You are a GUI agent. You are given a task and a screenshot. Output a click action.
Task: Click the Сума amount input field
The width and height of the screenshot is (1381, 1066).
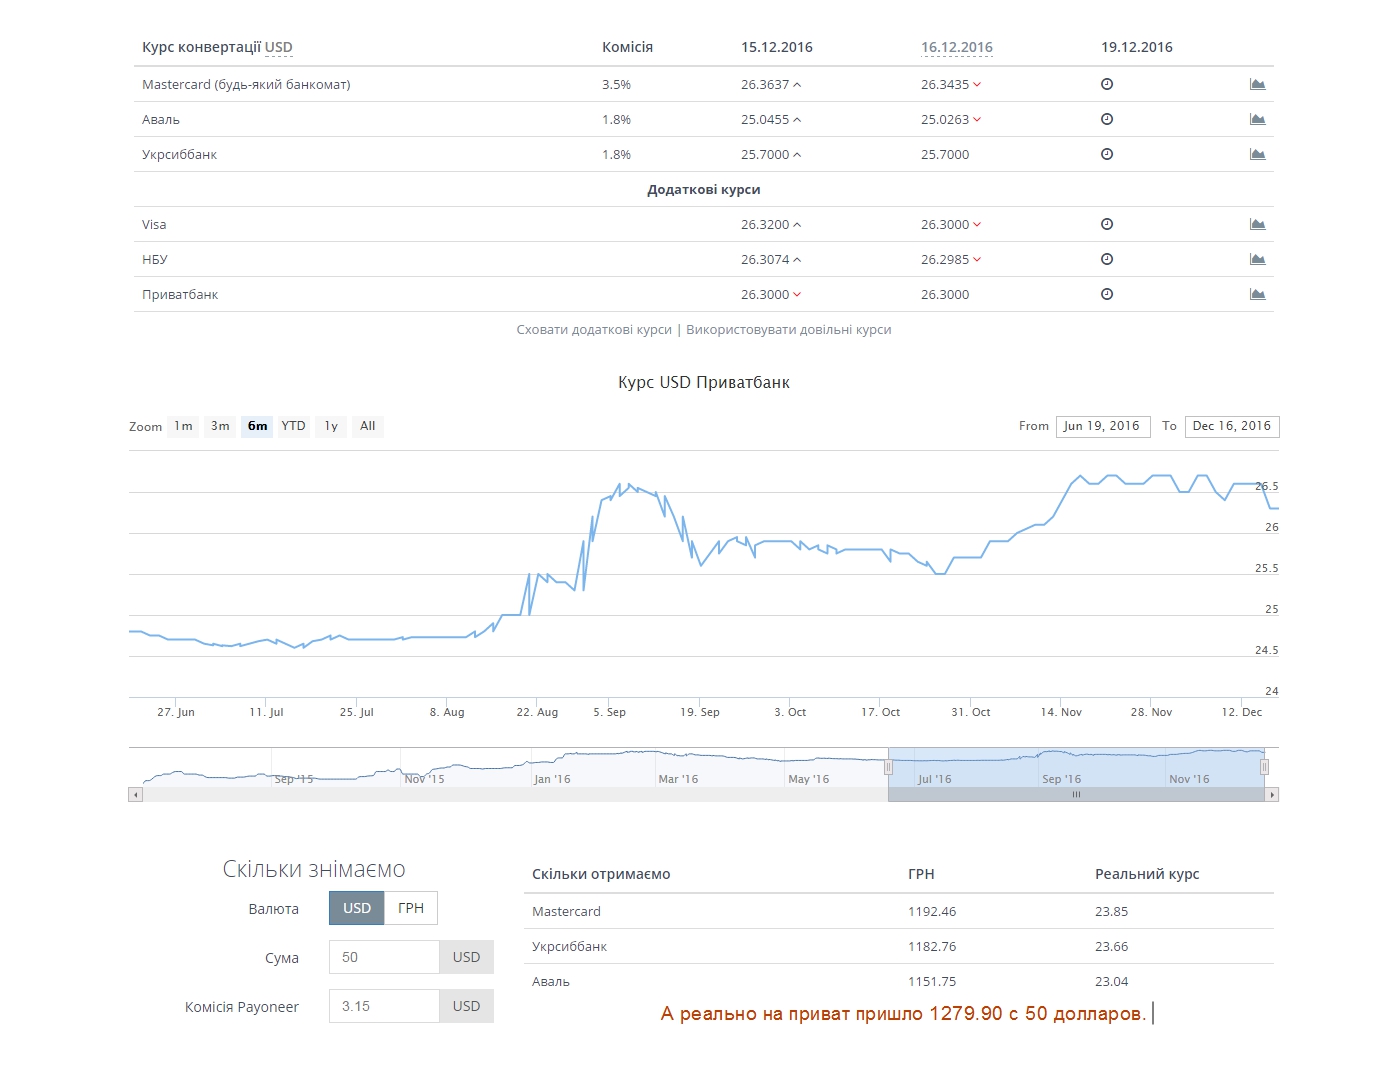click(x=384, y=957)
